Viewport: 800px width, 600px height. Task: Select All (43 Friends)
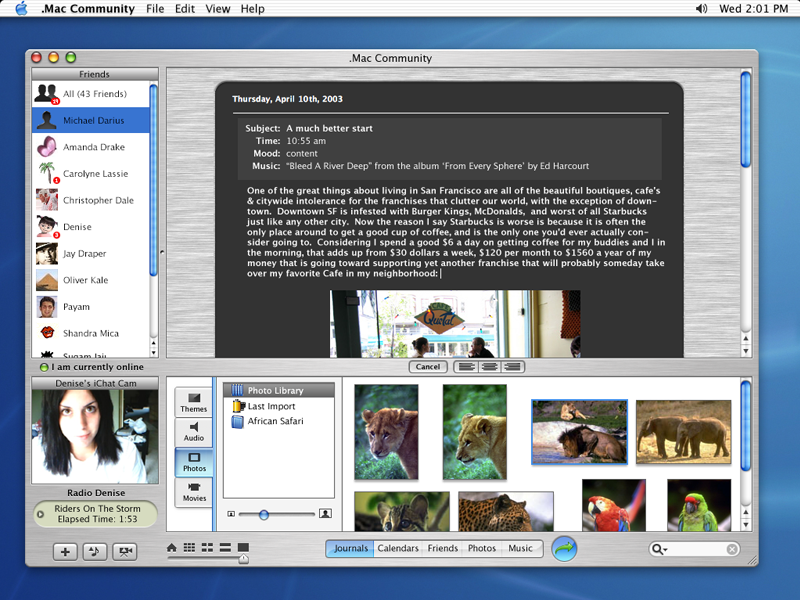91,94
